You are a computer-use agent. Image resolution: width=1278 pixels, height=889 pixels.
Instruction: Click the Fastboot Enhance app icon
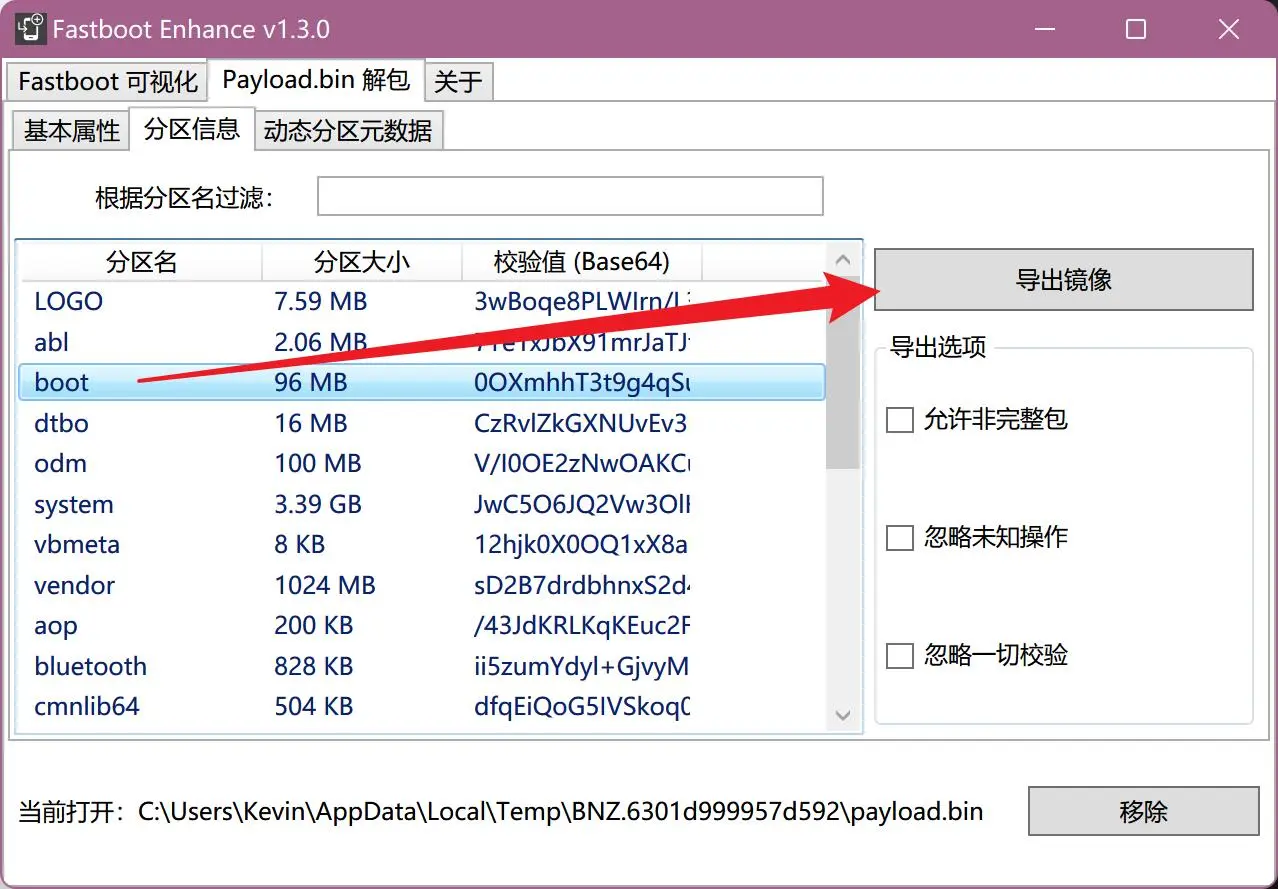(x=30, y=29)
